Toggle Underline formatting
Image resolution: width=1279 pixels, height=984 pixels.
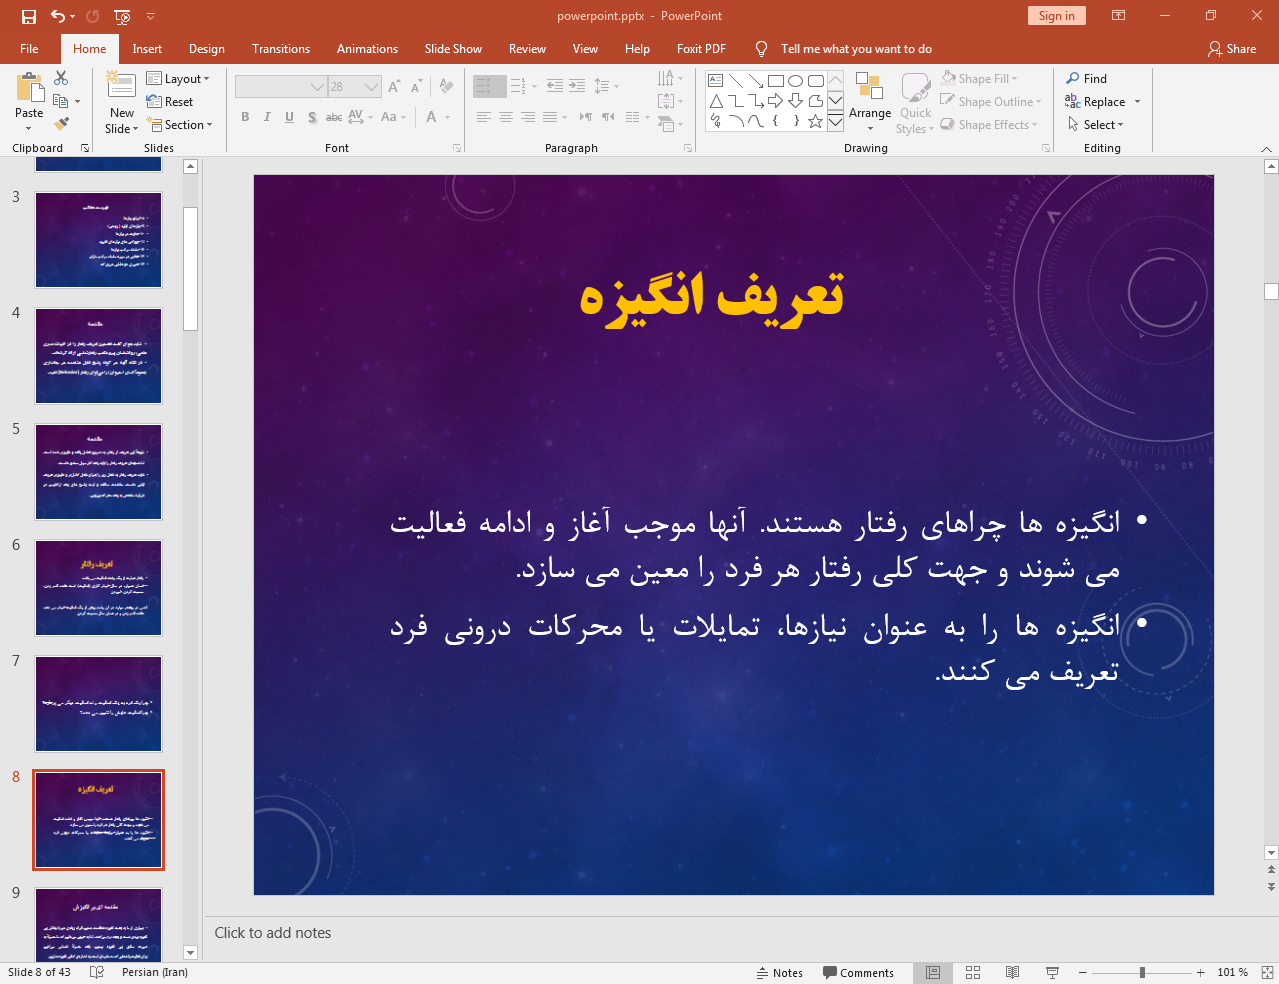coord(289,117)
